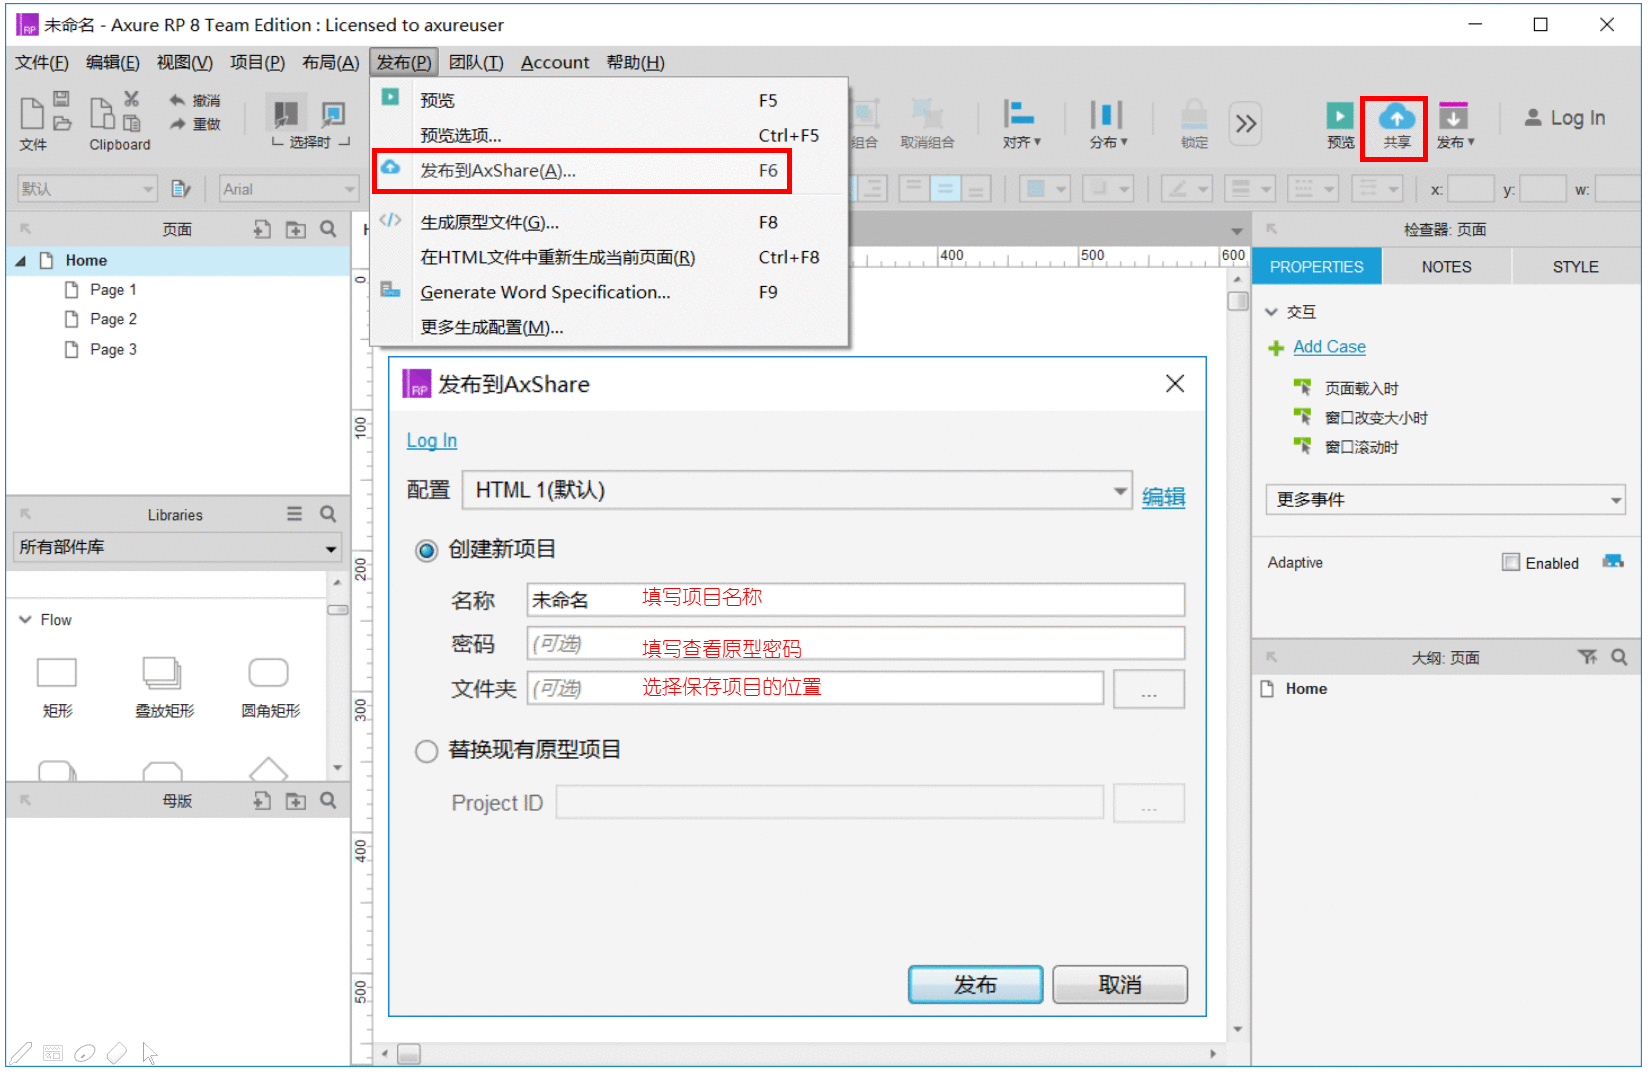
Task: Click the horizontal canvas scrollbar thumb
Action: coord(409,1054)
